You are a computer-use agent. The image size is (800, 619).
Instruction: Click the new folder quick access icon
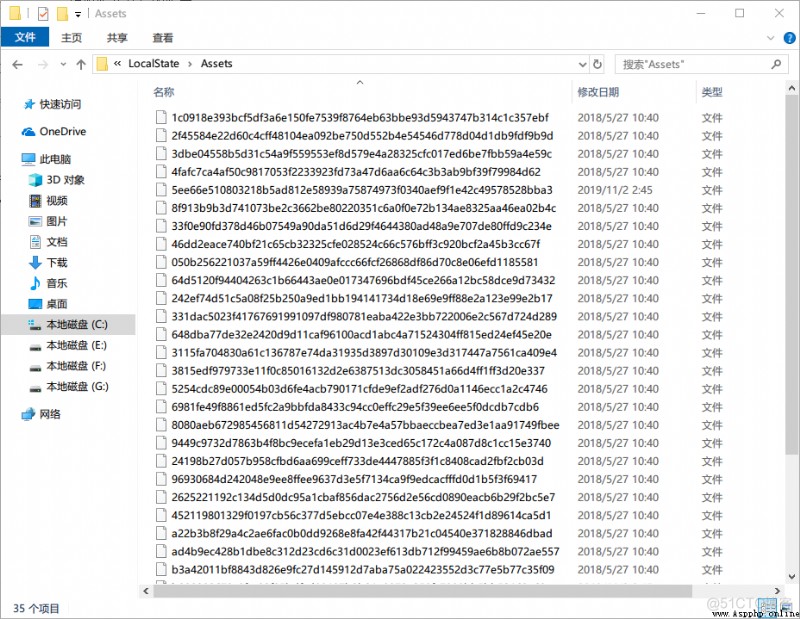click(62, 14)
